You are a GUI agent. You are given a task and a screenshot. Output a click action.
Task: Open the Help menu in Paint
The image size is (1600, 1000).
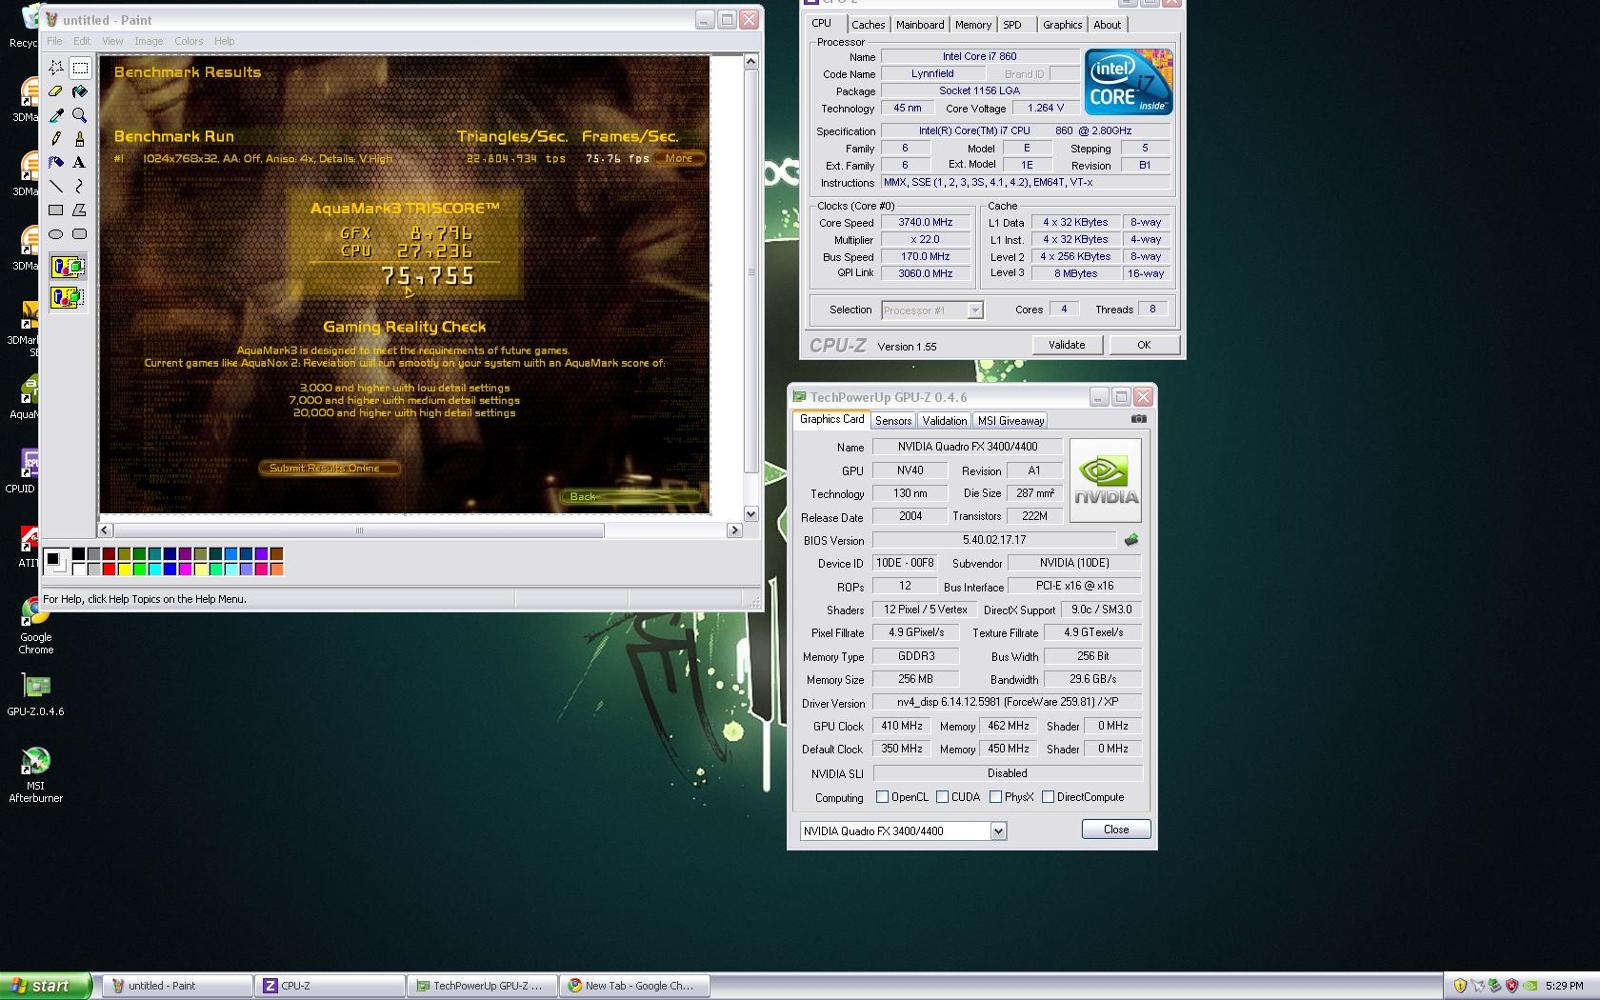(x=224, y=41)
